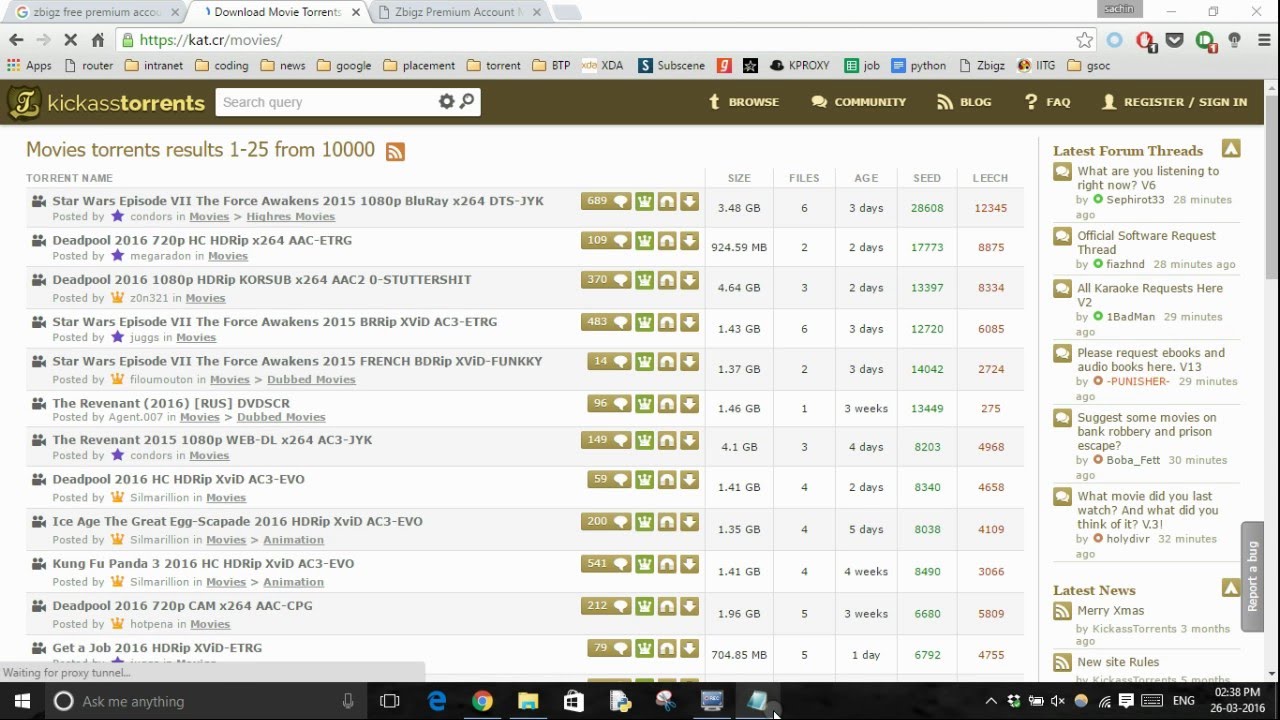The image size is (1280, 720).
Task: Go to Chrome home page button
Action: coord(97,40)
